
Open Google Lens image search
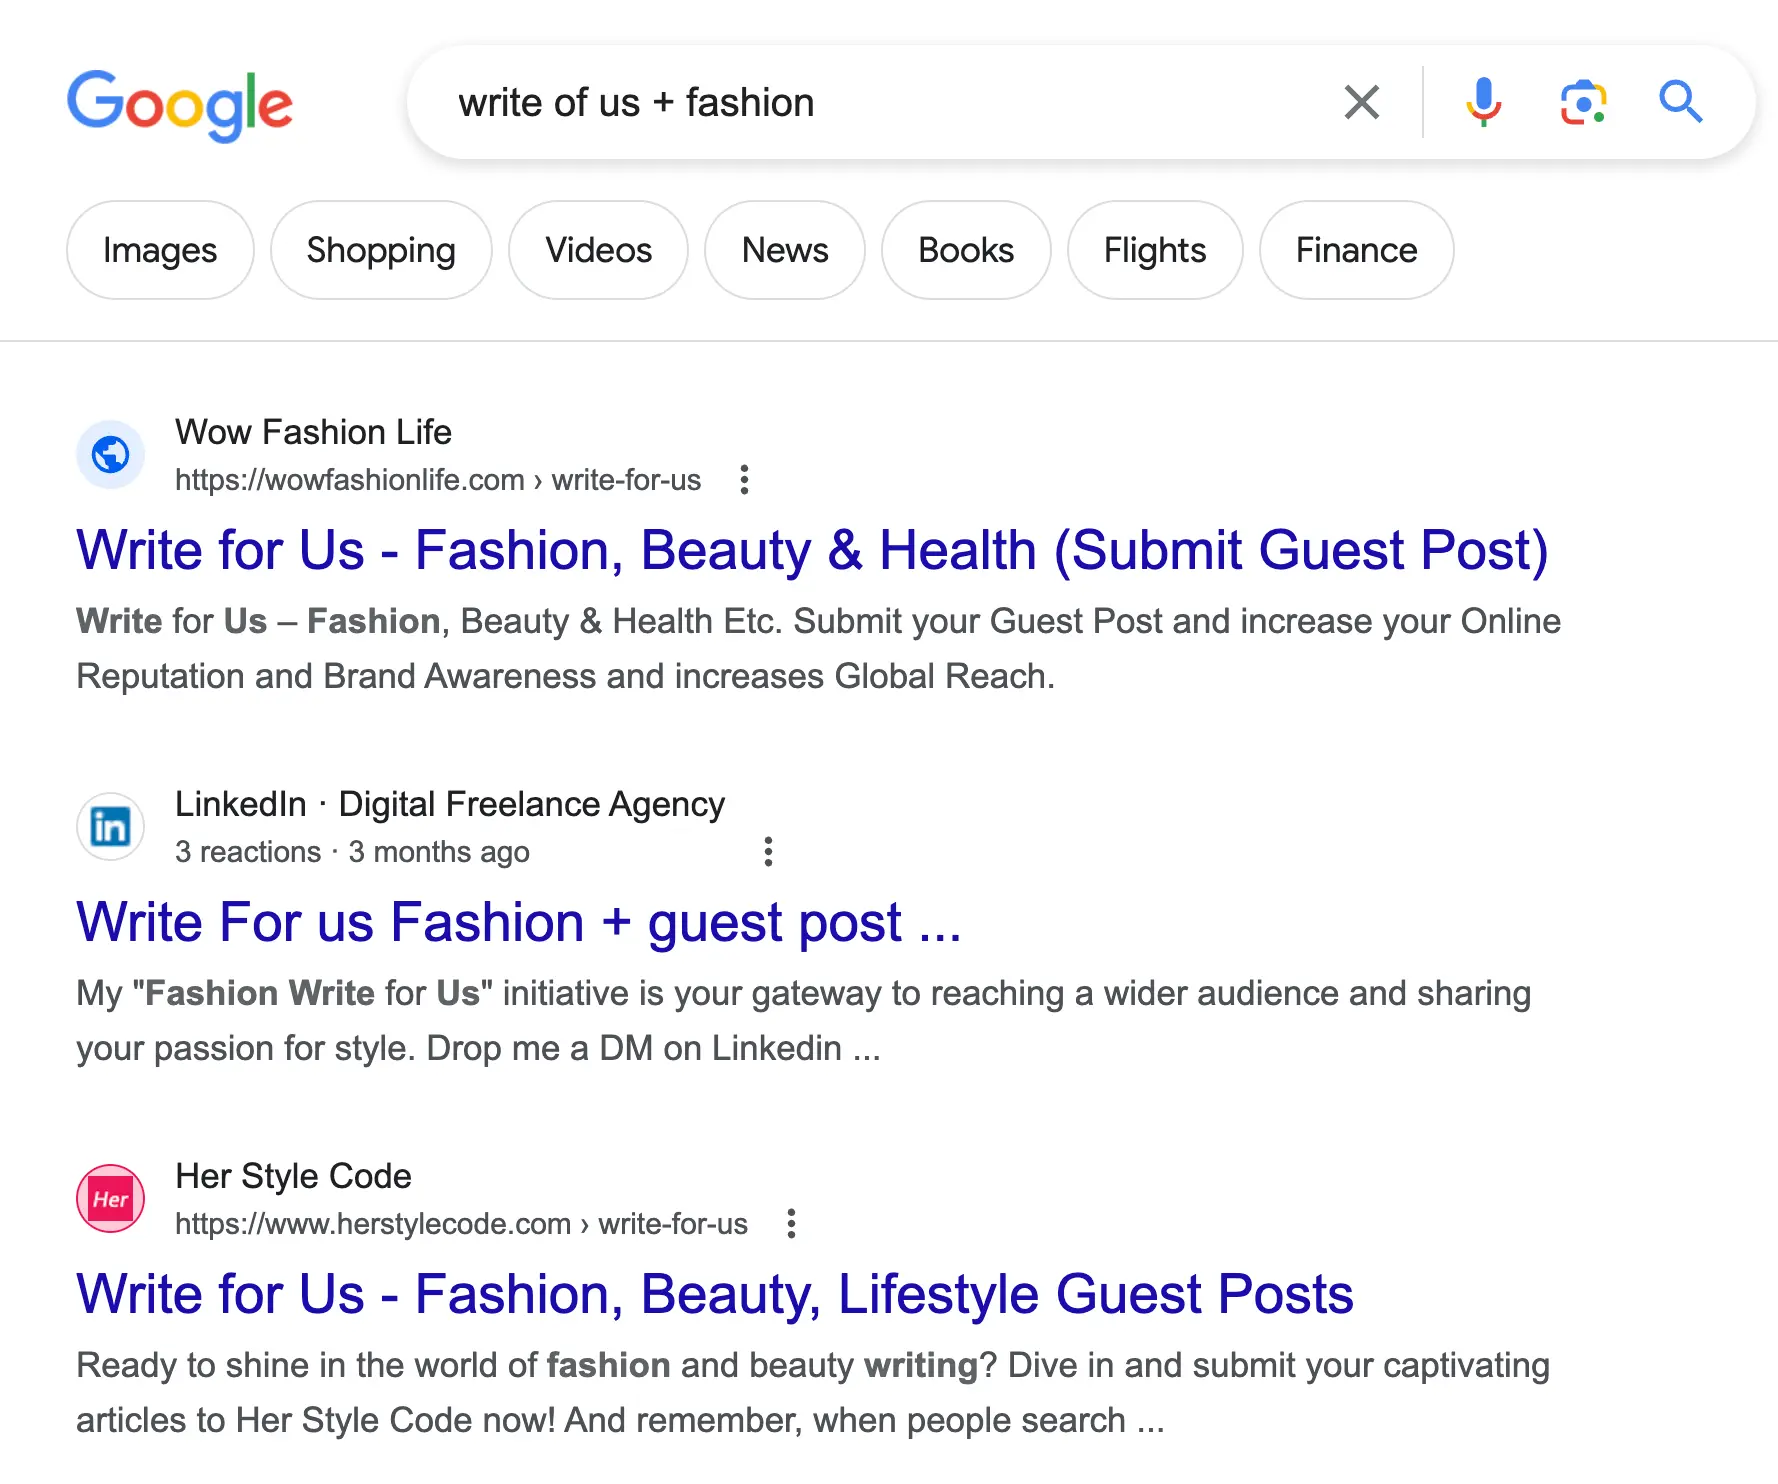pos(1583,102)
